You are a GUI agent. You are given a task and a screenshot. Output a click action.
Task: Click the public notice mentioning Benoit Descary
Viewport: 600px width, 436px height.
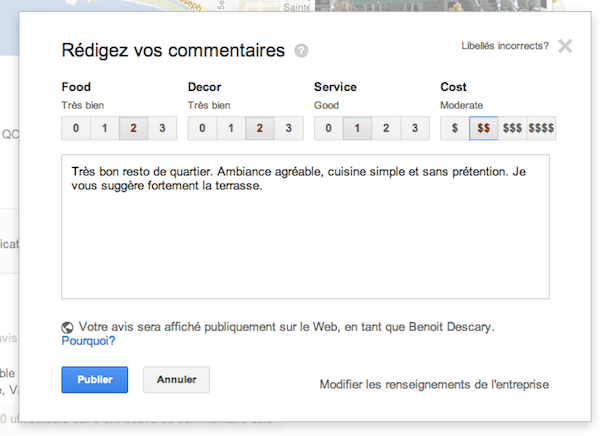pyautogui.click(x=286, y=327)
